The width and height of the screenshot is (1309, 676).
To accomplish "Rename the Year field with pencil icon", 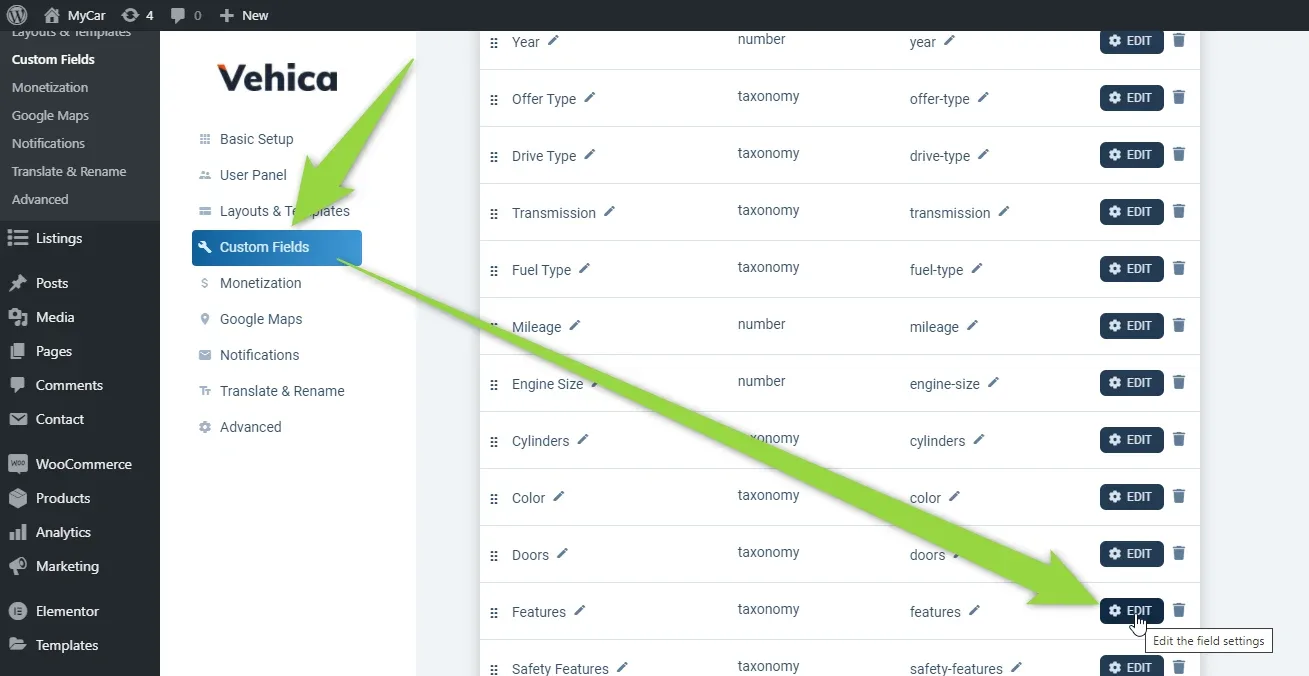I will click(x=553, y=41).
